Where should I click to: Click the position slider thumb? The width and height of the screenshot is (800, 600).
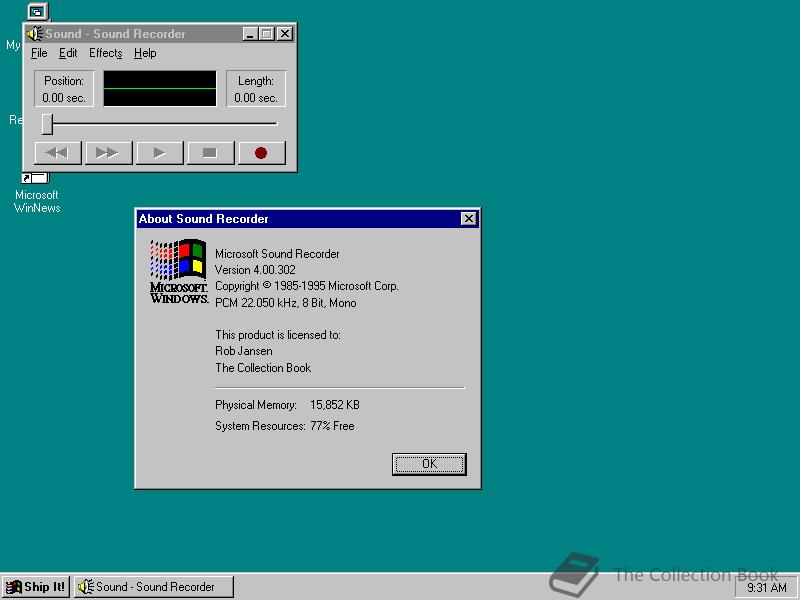pos(47,124)
